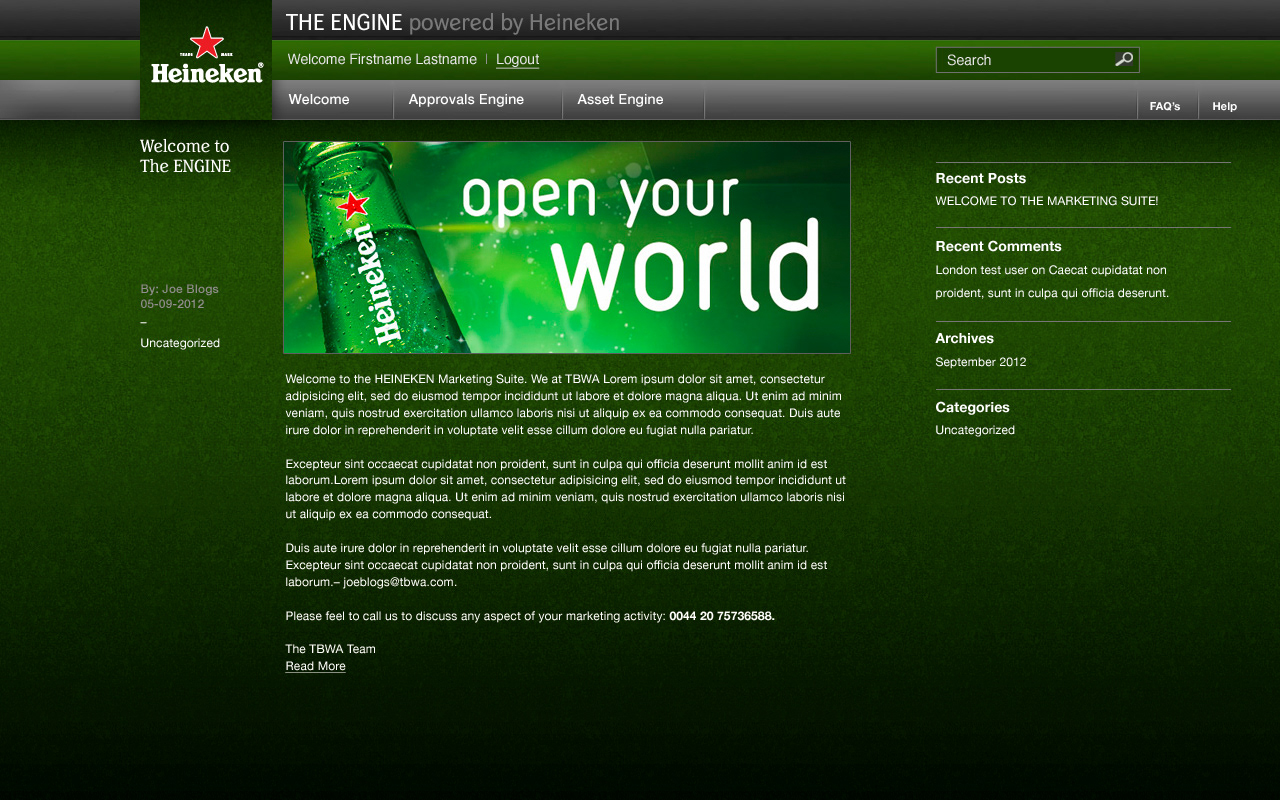Click 'The TBWA Team' signature text
The width and height of the screenshot is (1280, 800).
[x=330, y=649]
